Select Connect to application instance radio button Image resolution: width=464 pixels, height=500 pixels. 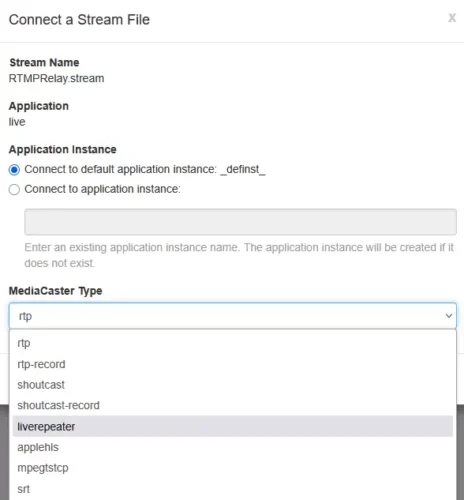pyautogui.click(x=14, y=189)
